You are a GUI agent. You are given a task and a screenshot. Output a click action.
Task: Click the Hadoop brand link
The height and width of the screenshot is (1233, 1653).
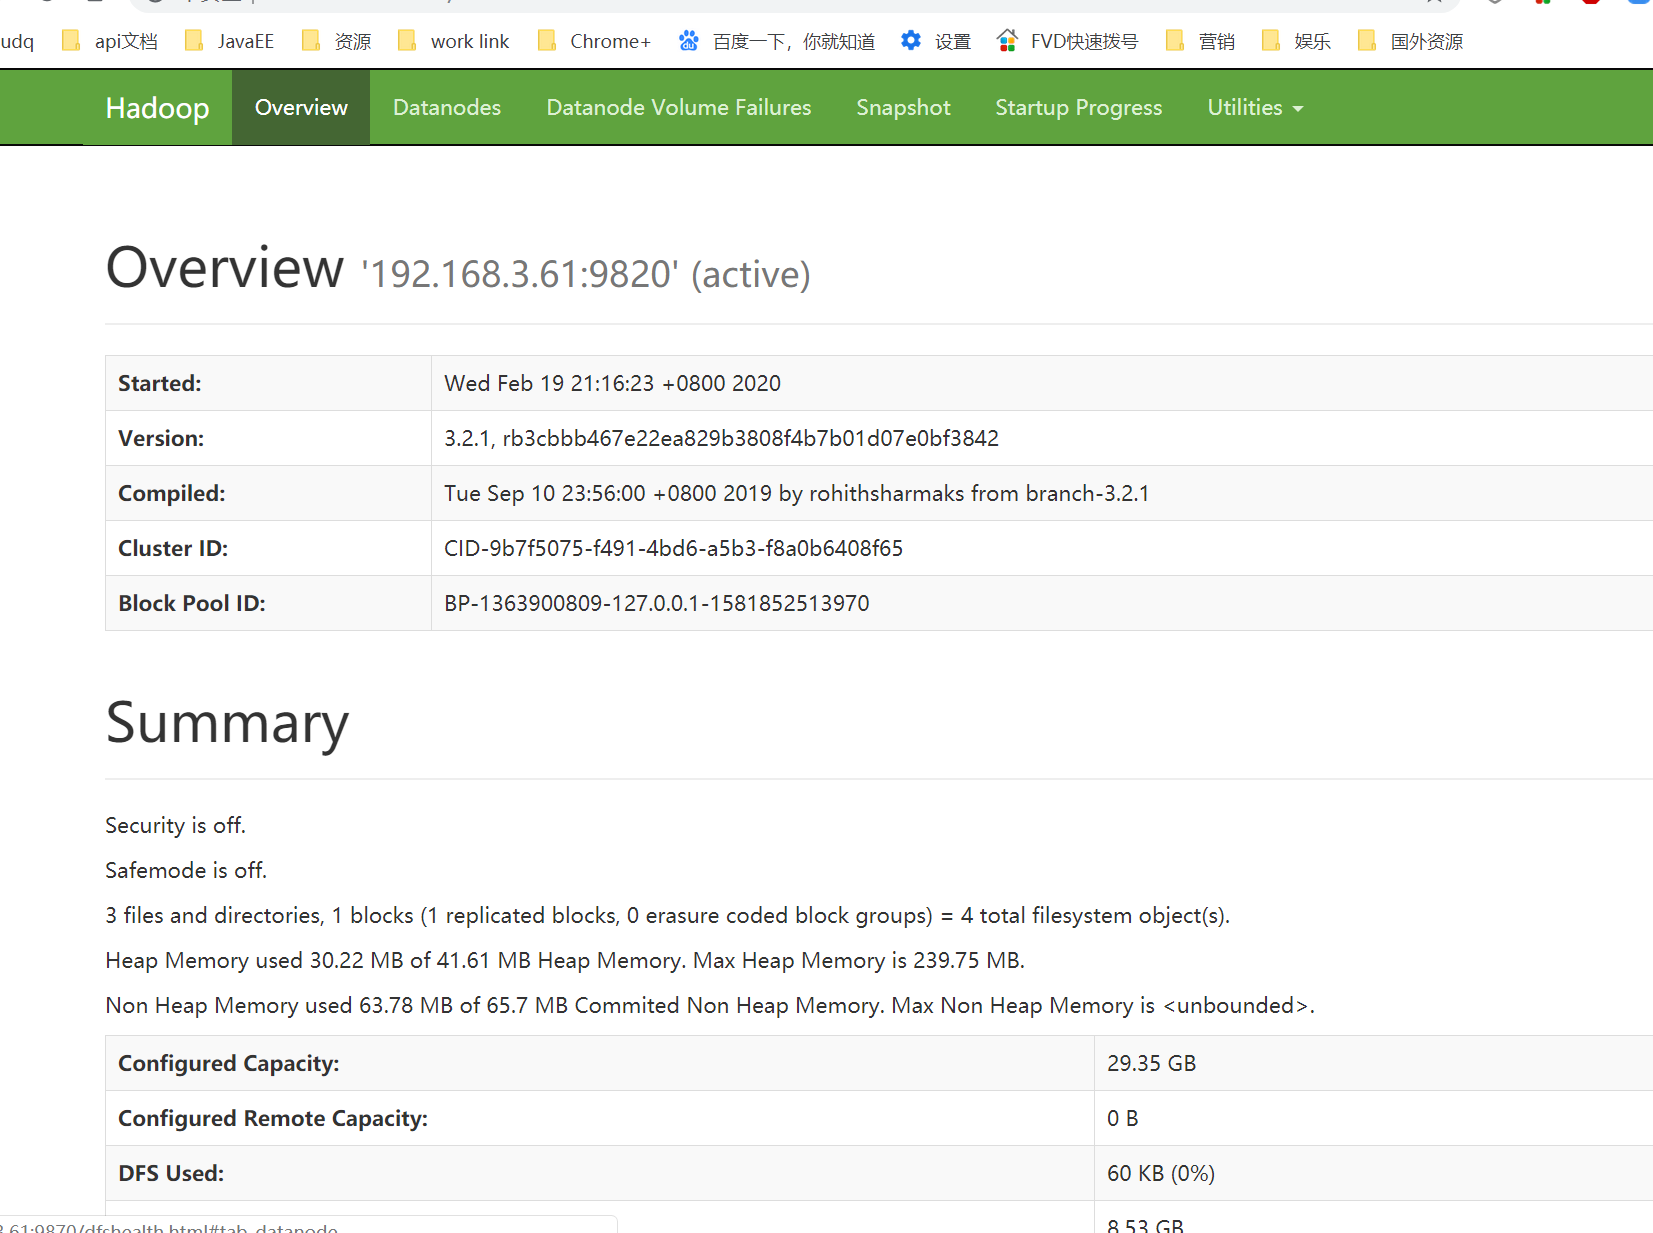(x=157, y=107)
